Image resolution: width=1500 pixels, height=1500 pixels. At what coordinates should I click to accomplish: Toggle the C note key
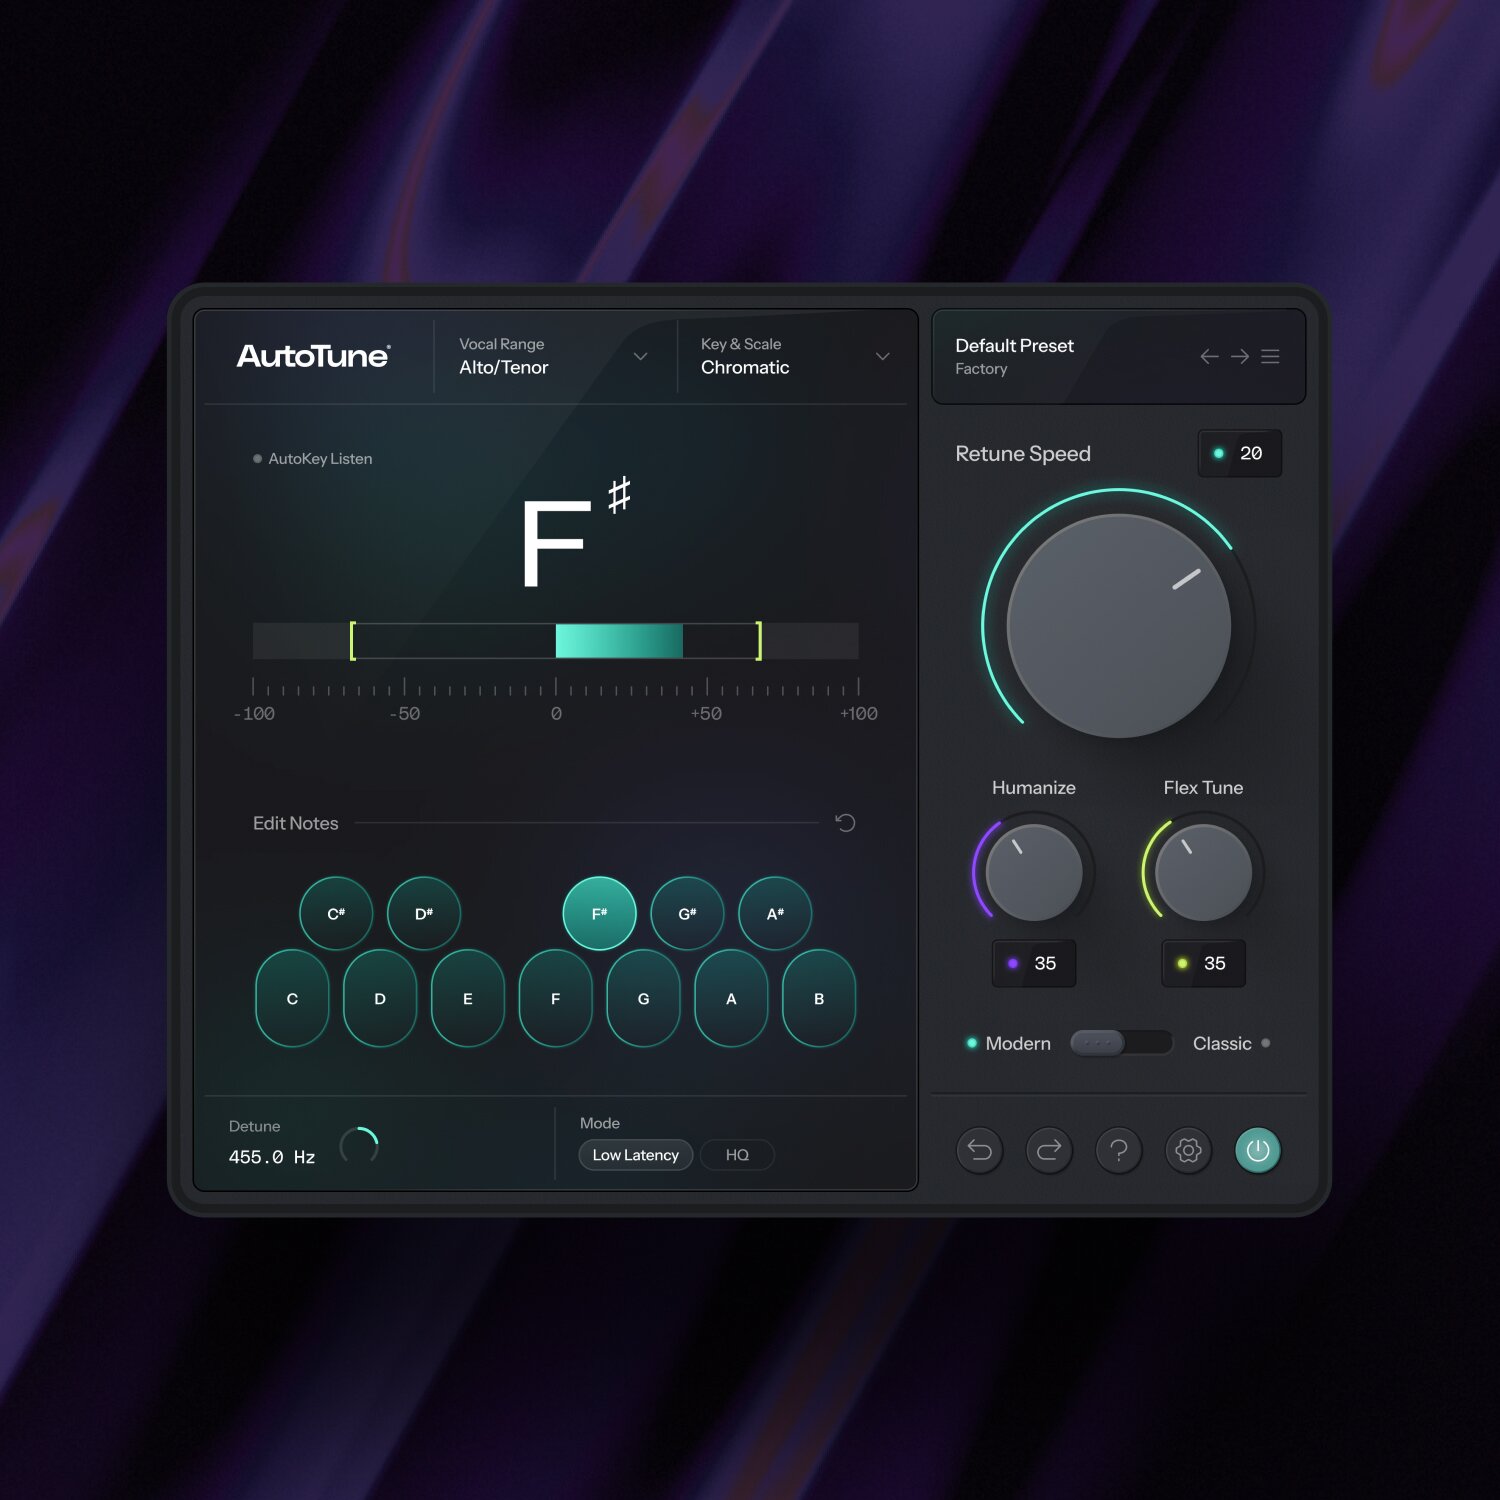coord(292,998)
